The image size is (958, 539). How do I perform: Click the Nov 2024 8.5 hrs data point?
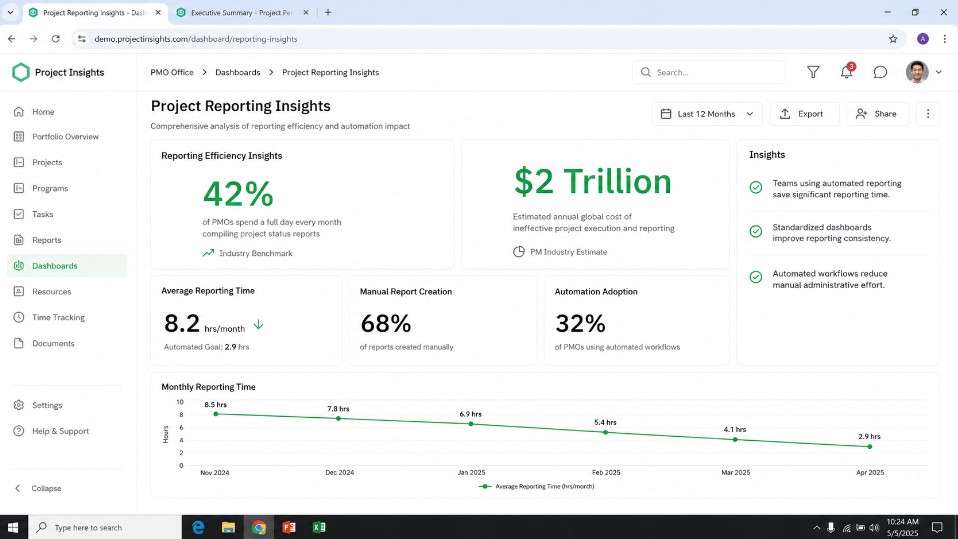(216, 414)
